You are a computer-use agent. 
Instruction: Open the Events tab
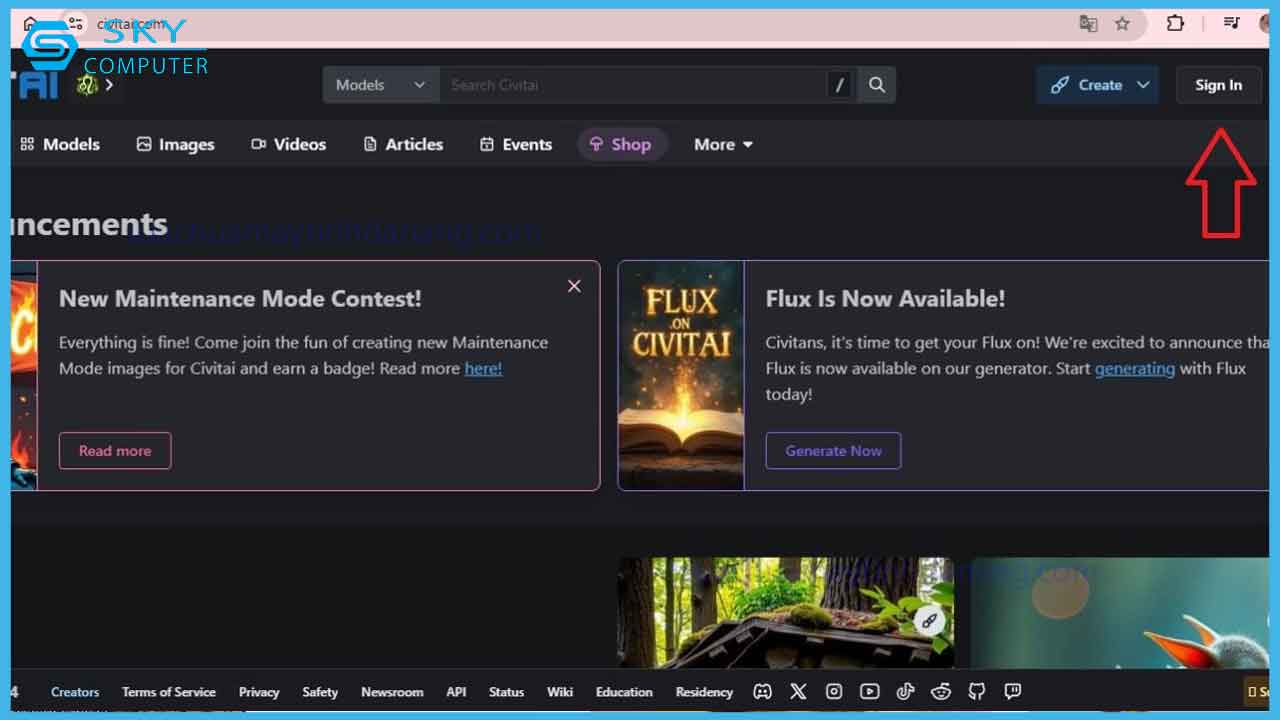(x=516, y=144)
